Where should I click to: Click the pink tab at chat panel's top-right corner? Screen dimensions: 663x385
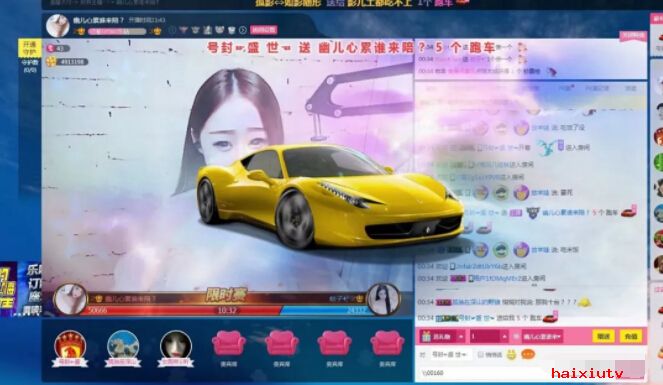click(633, 36)
